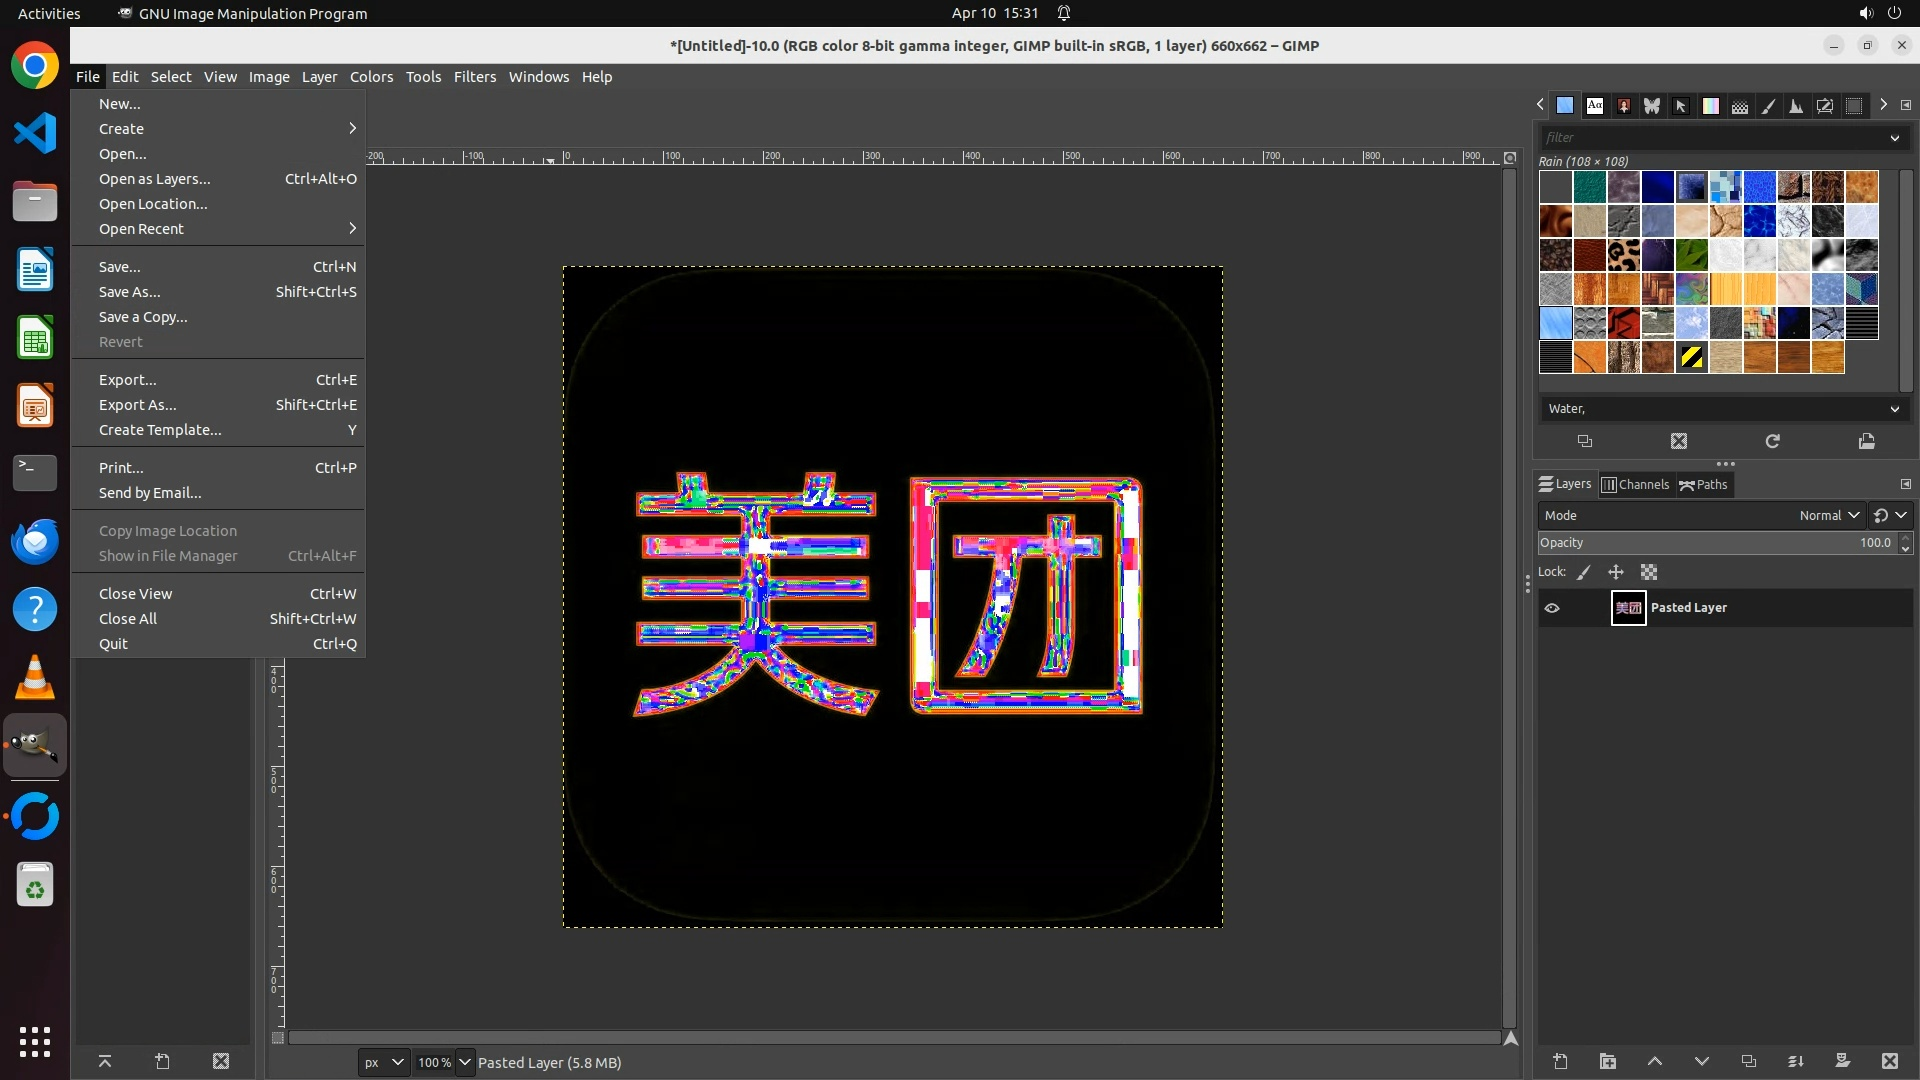Viewport: 1920px width, 1080px height.
Task: Click Open as Layers... menu entry
Action: click(154, 179)
